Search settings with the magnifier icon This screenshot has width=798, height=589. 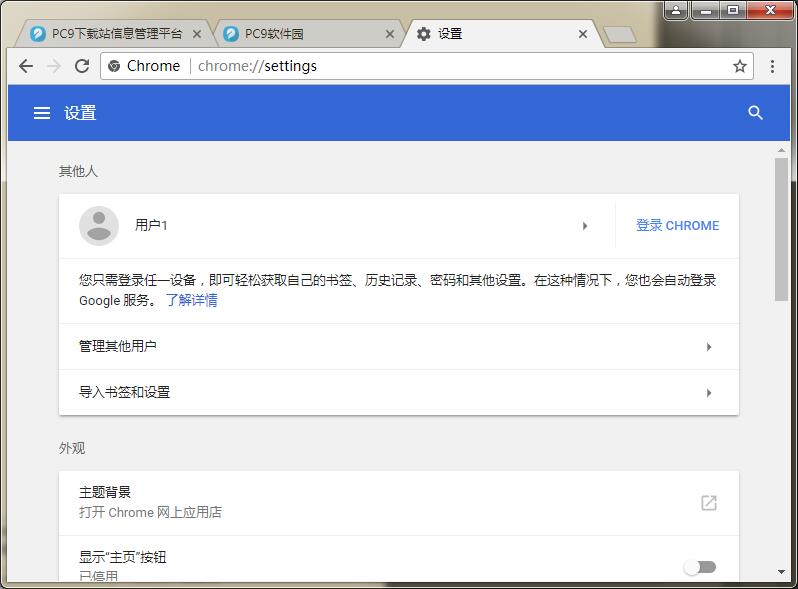(x=755, y=113)
